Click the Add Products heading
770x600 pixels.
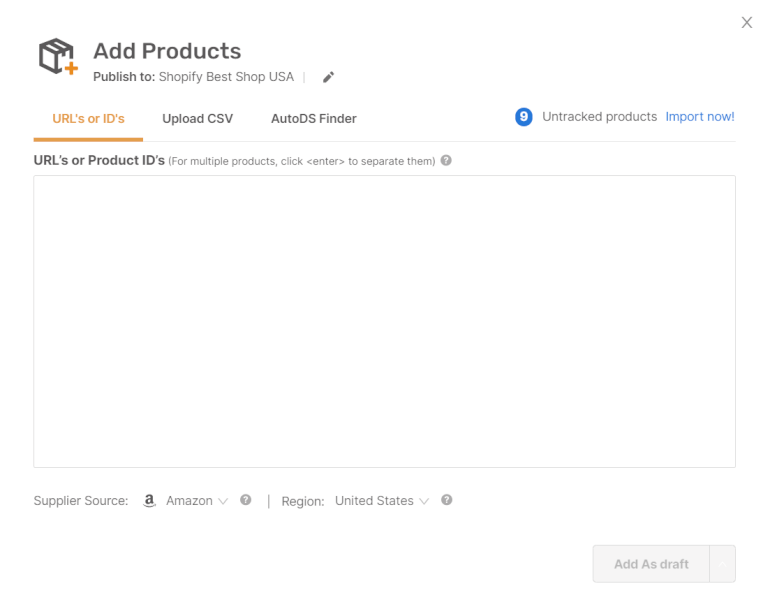(x=167, y=51)
